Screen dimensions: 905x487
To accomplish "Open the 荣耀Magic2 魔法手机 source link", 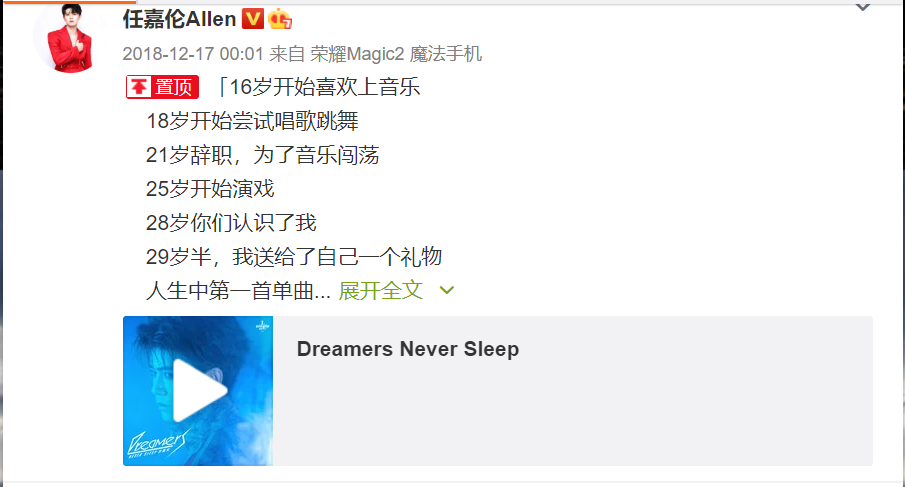I will click(x=396, y=54).
